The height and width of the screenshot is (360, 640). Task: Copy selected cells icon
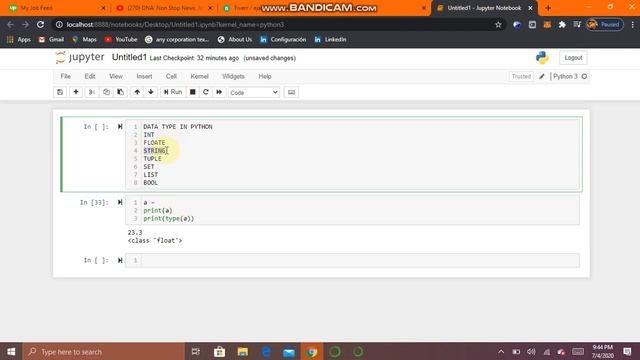[106, 92]
